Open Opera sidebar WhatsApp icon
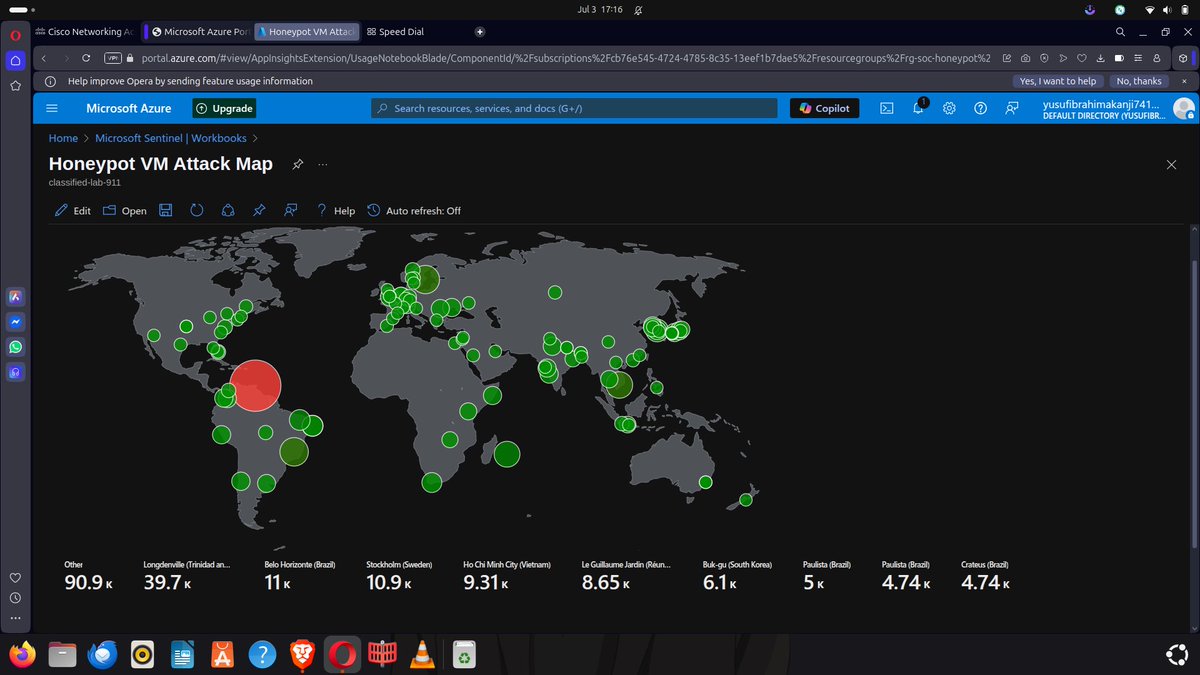The width and height of the screenshot is (1200, 675). [x=16, y=347]
